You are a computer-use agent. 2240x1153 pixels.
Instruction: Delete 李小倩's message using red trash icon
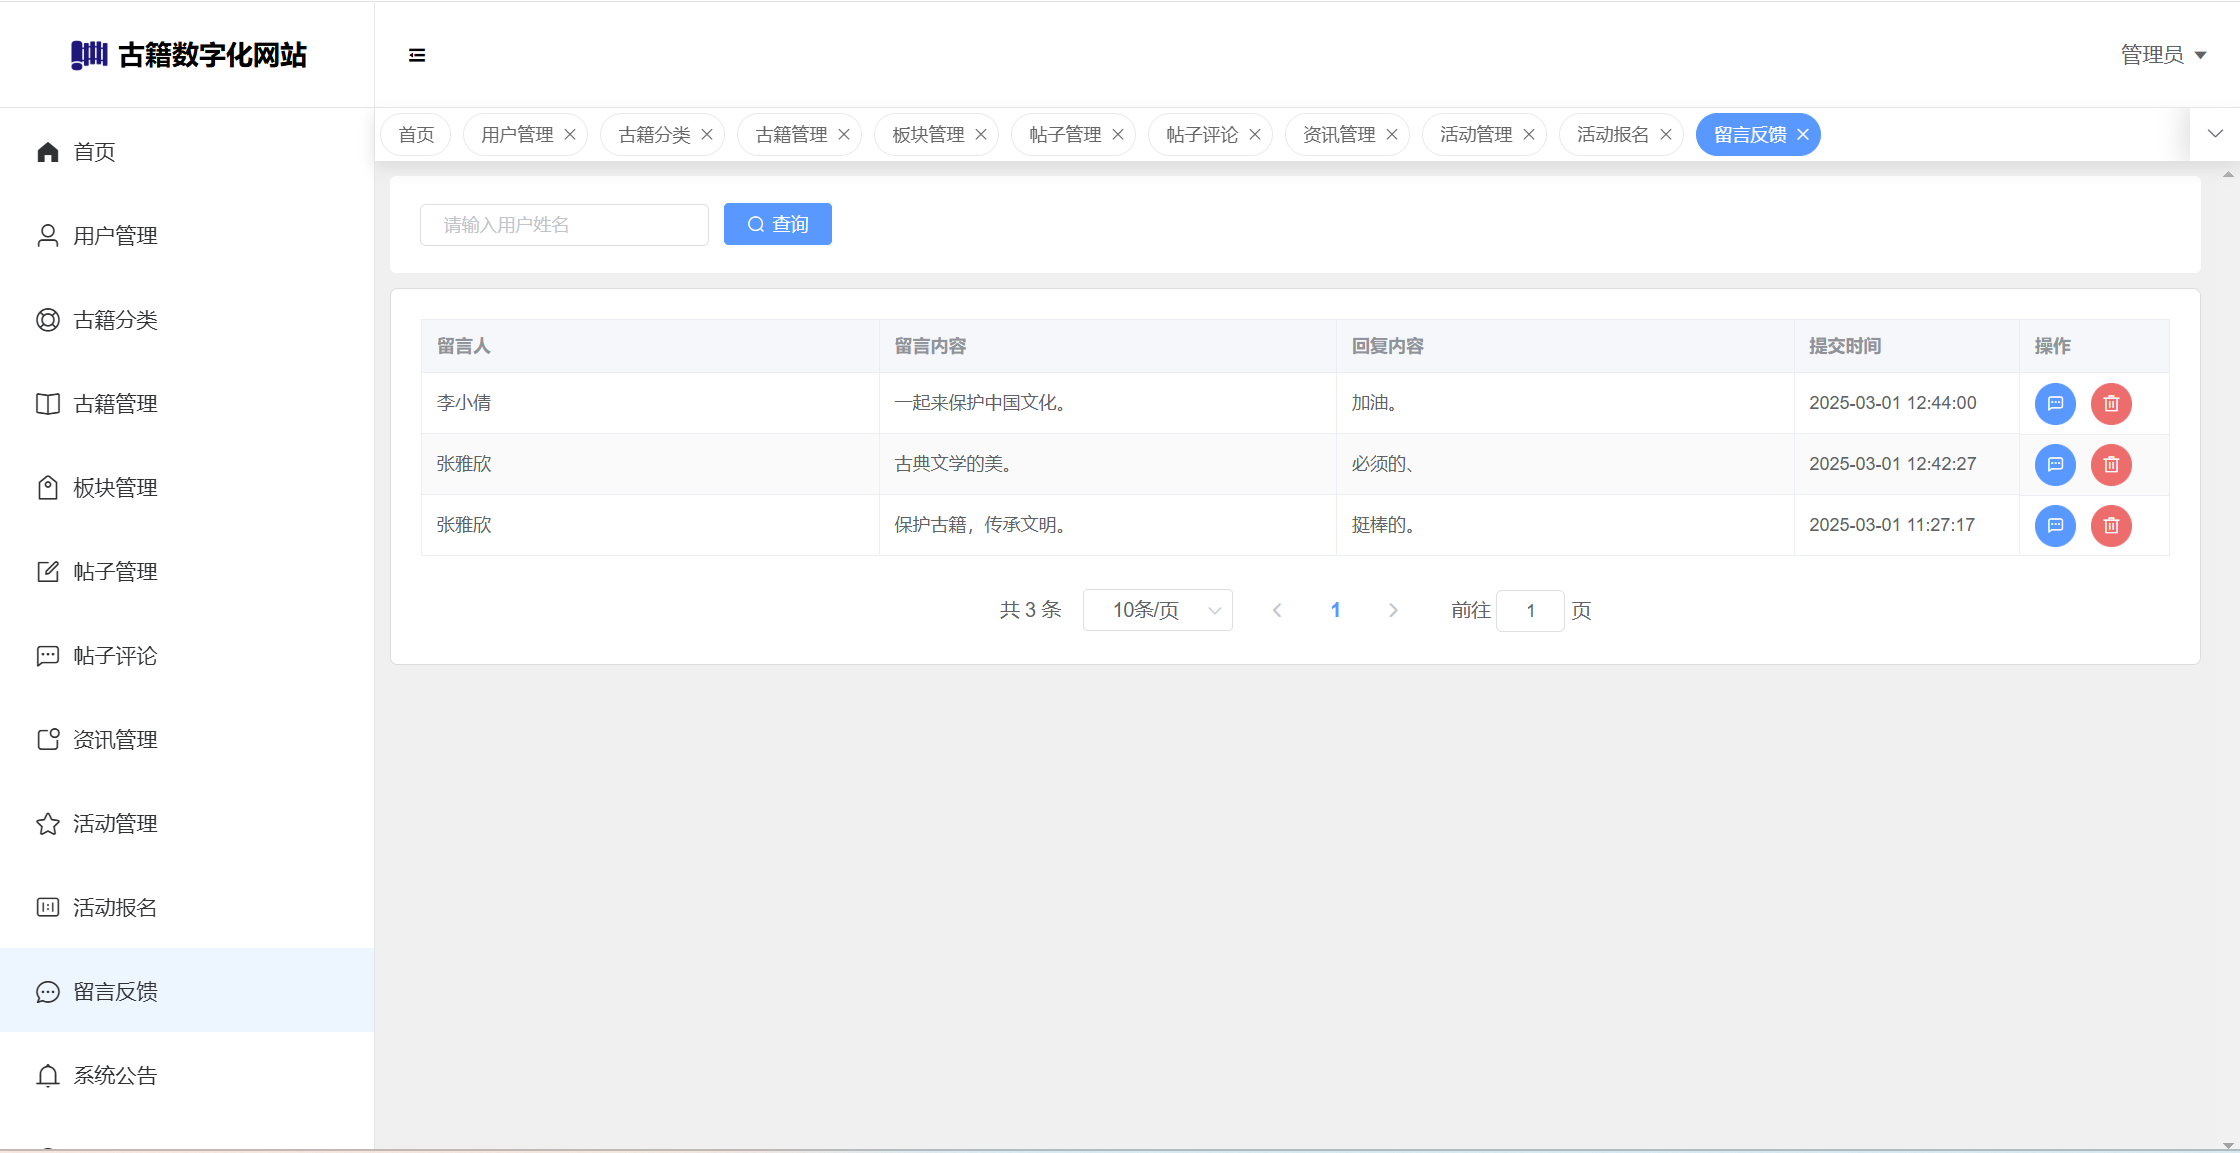coord(2111,404)
